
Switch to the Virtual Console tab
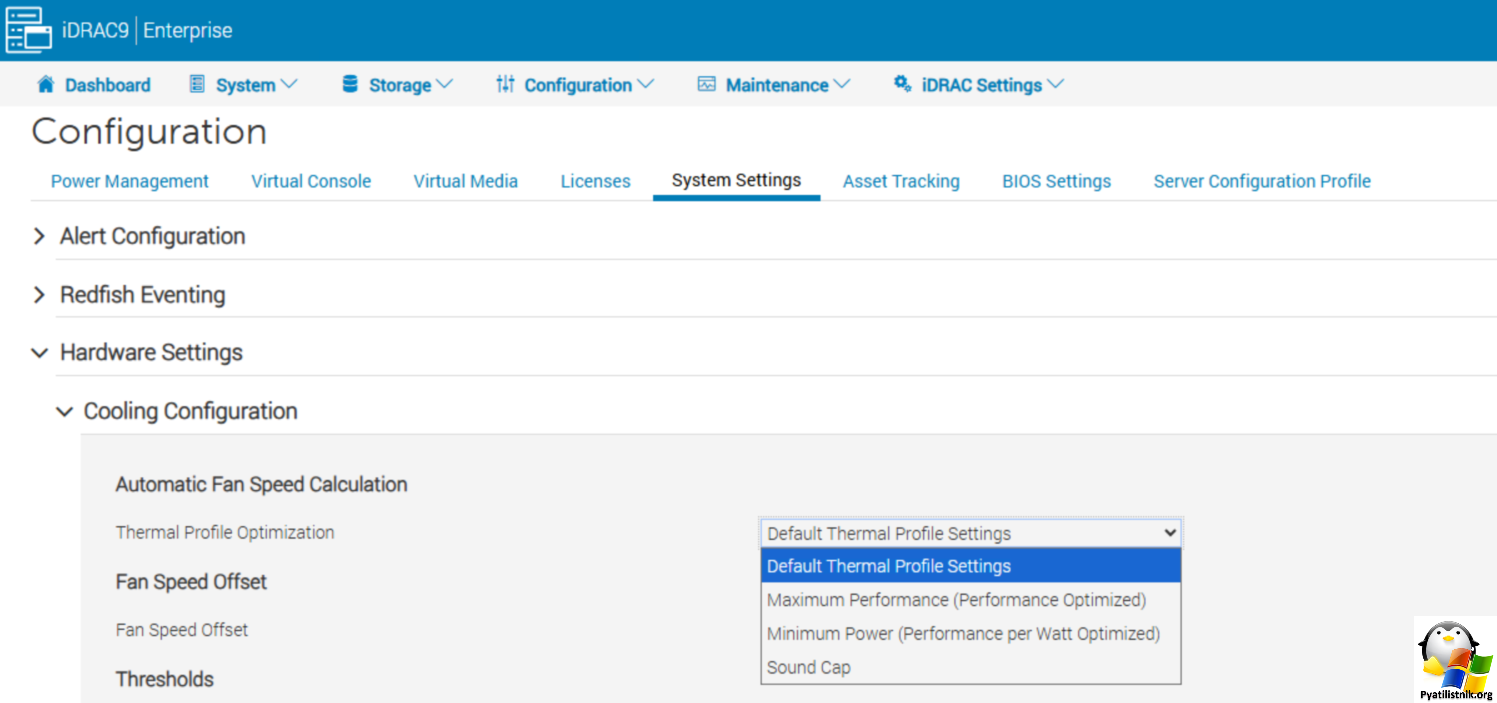click(311, 181)
